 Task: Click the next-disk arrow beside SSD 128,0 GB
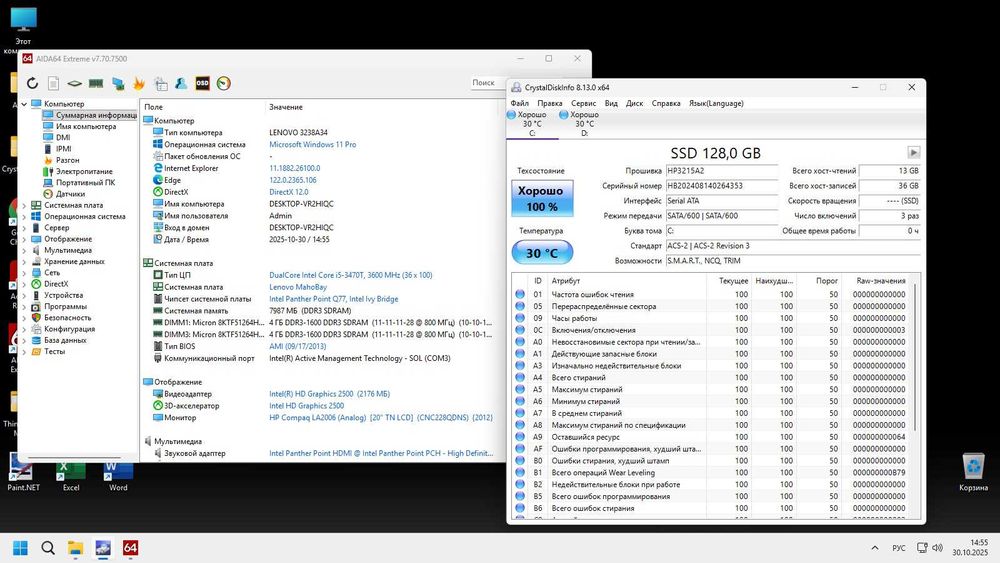(x=913, y=152)
